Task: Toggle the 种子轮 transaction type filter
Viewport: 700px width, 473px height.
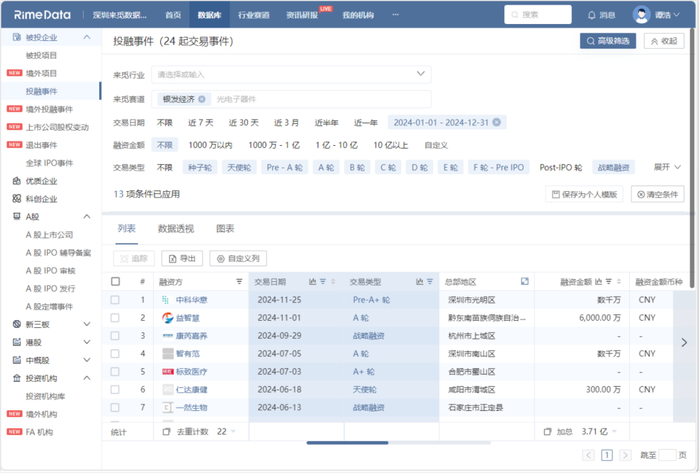Action: (200, 167)
